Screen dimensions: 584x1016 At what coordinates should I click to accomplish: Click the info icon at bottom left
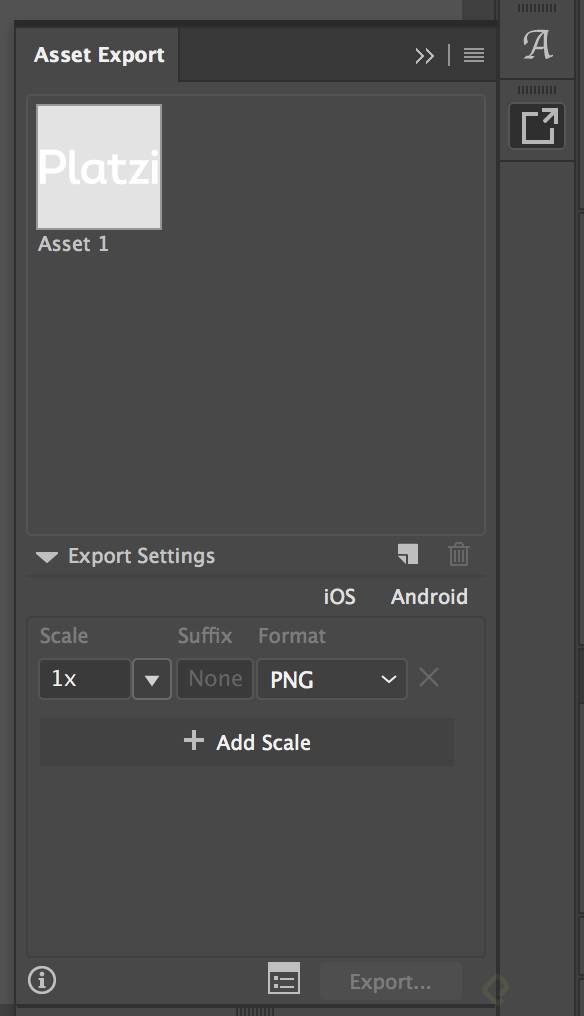41,979
